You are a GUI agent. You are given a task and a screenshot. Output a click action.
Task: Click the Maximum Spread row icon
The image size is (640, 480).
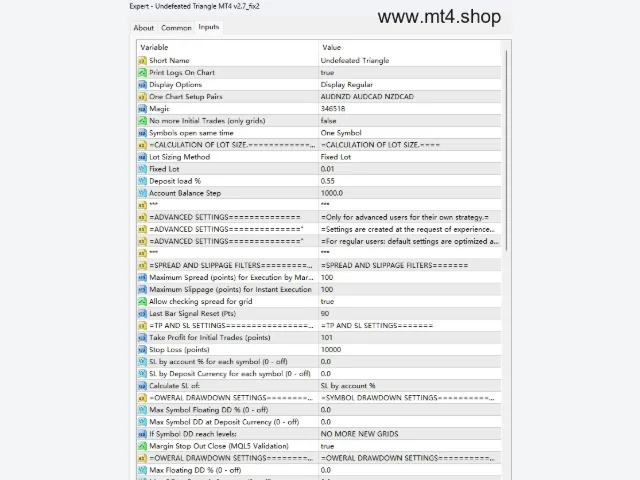[142, 278]
